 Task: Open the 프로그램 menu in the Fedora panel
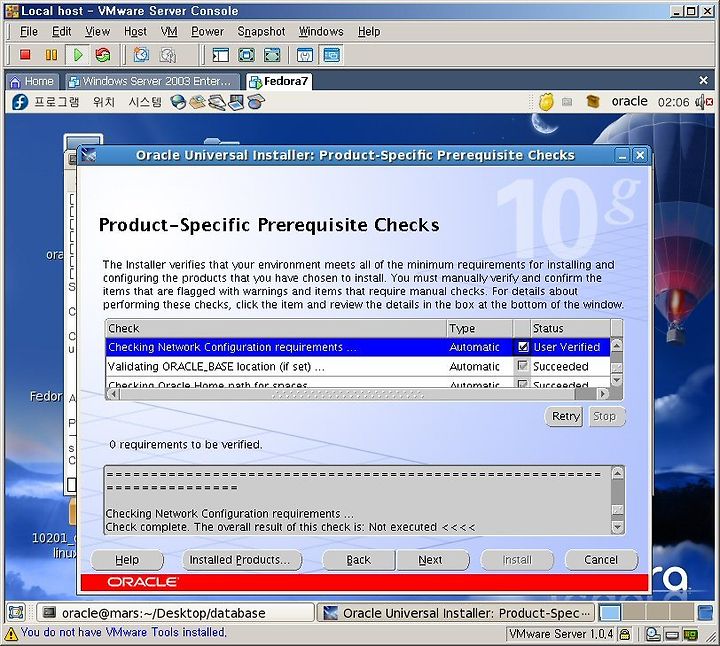tap(56, 101)
